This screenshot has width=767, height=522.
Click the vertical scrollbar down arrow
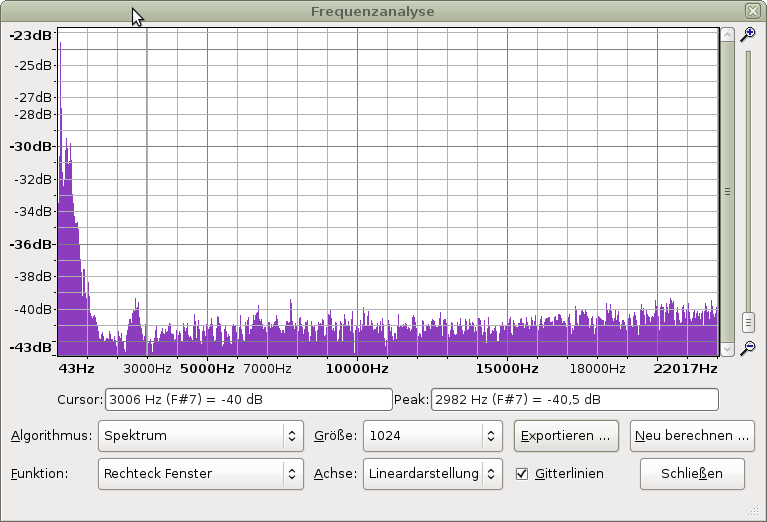click(727, 348)
